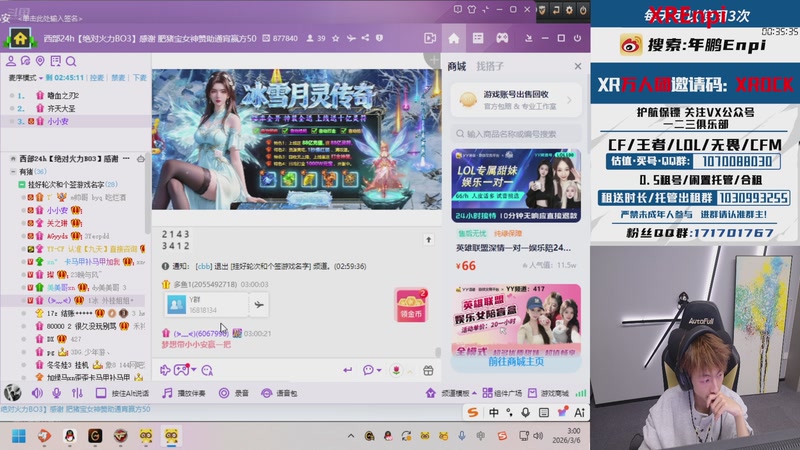The image size is (800, 450).
Task: Click the channel home logo icon
Action: pyautogui.click(x=20, y=38)
